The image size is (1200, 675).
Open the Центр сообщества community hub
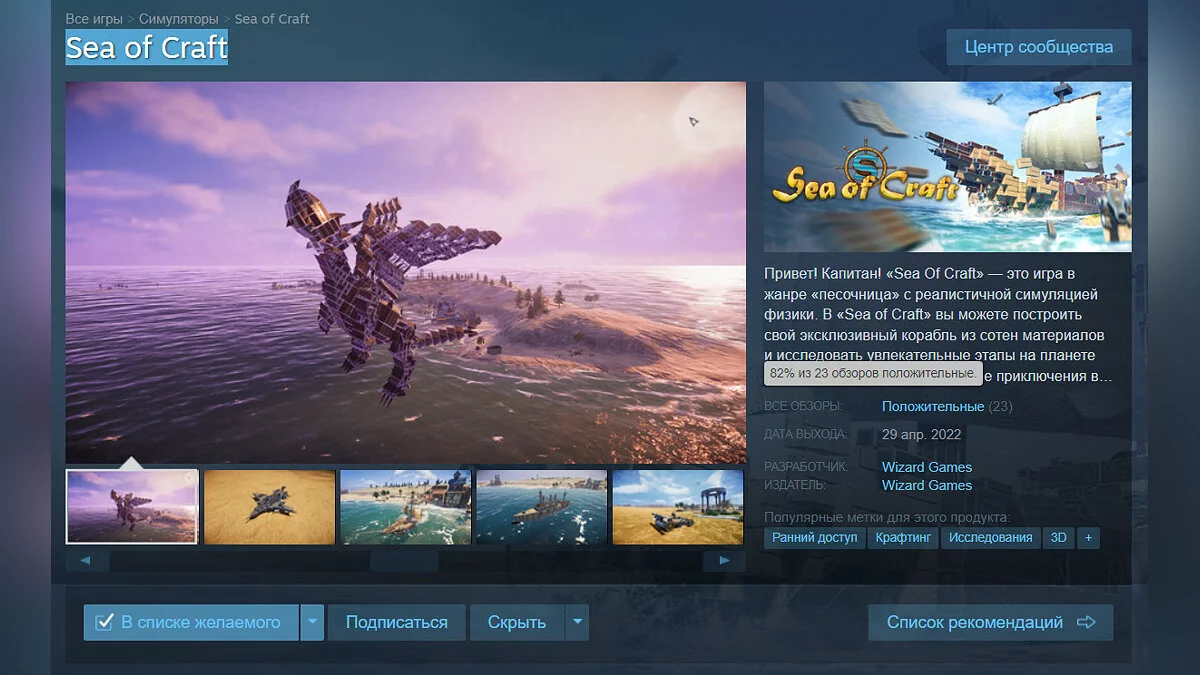click(x=1039, y=47)
